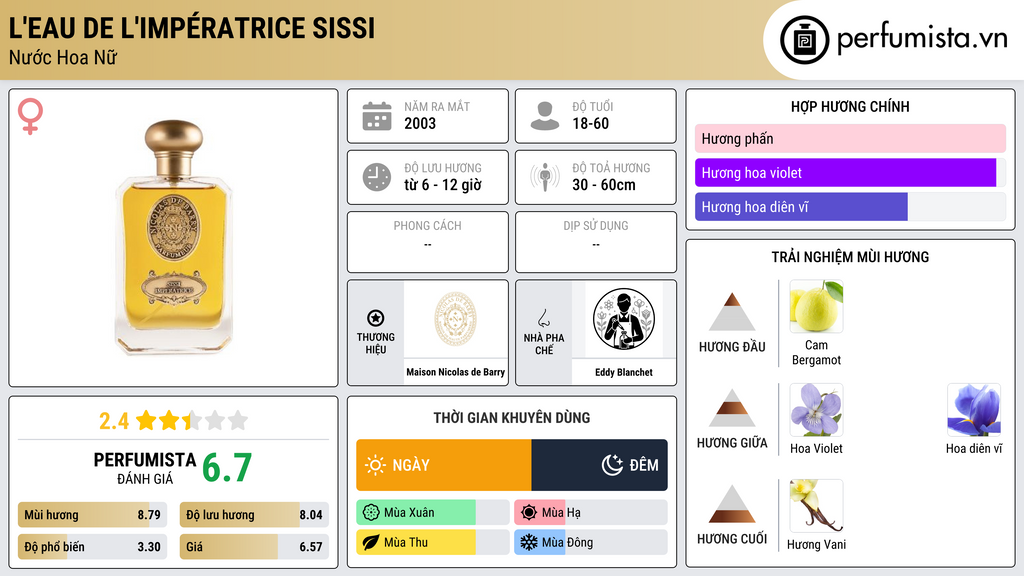Click the L'EAU DE L'IMPÉRATRICE SISSI title
Viewport: 1024px width, 576px height.
coord(192,28)
